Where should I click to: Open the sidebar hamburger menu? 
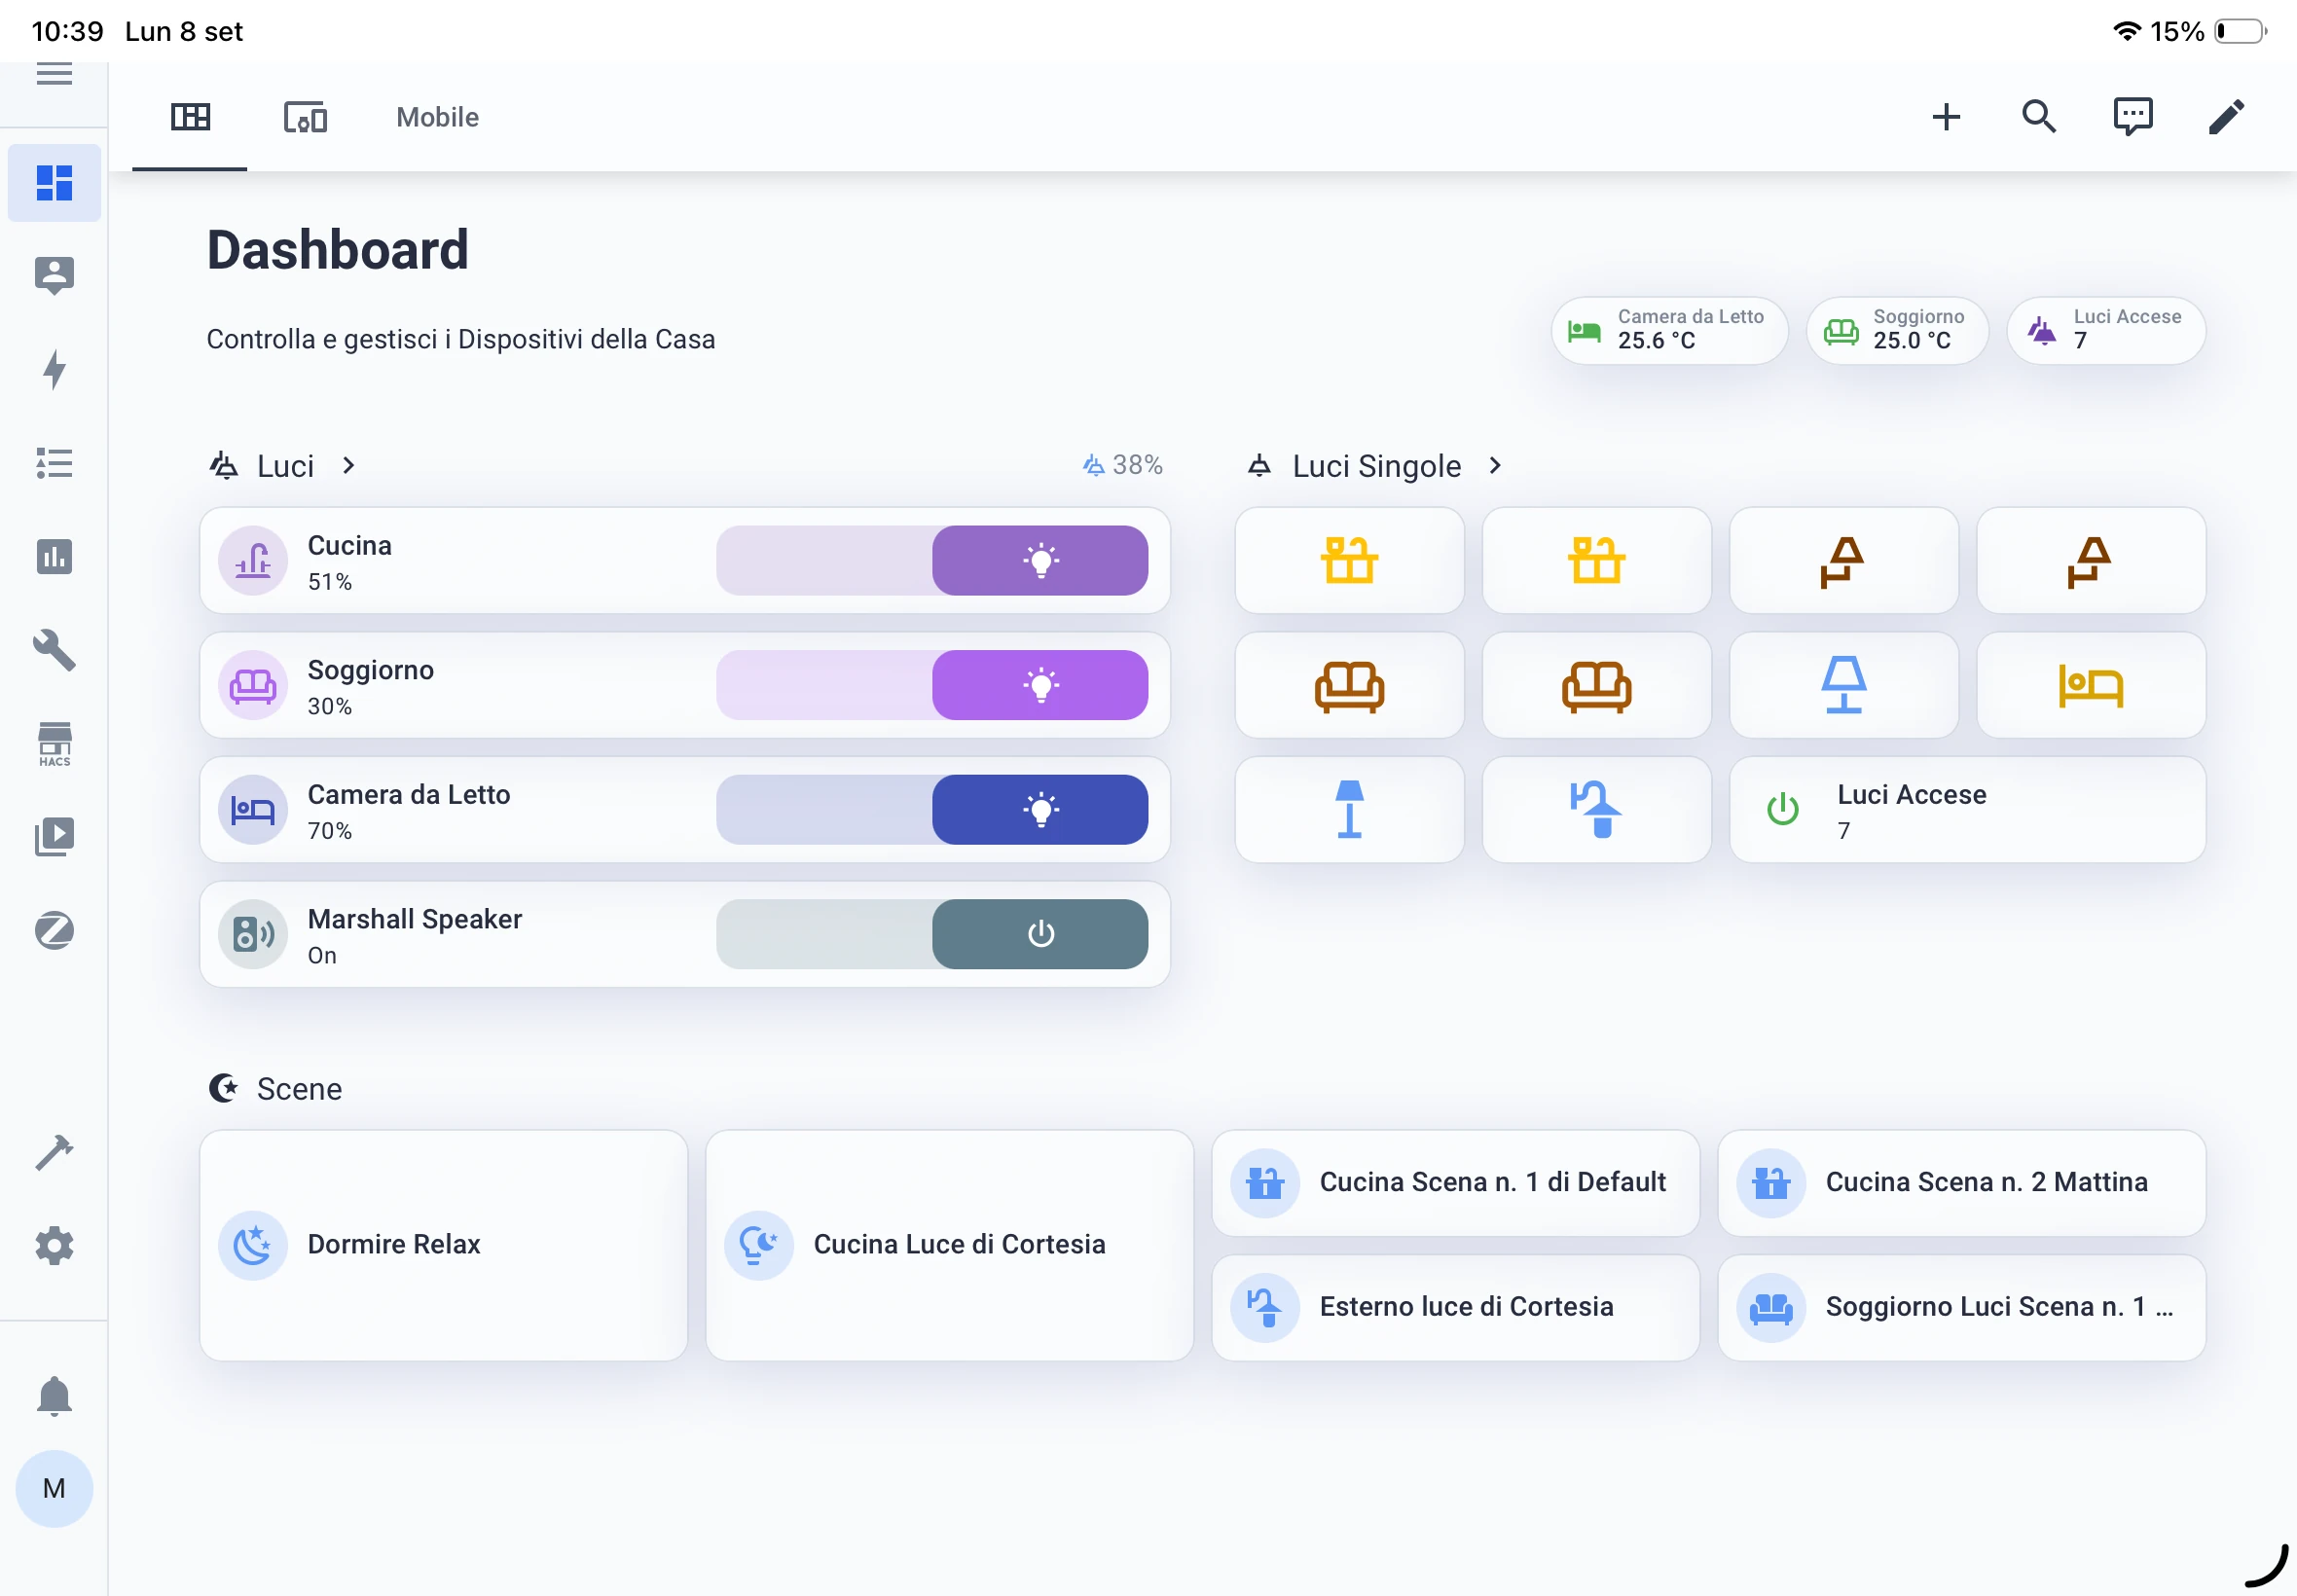[x=54, y=72]
